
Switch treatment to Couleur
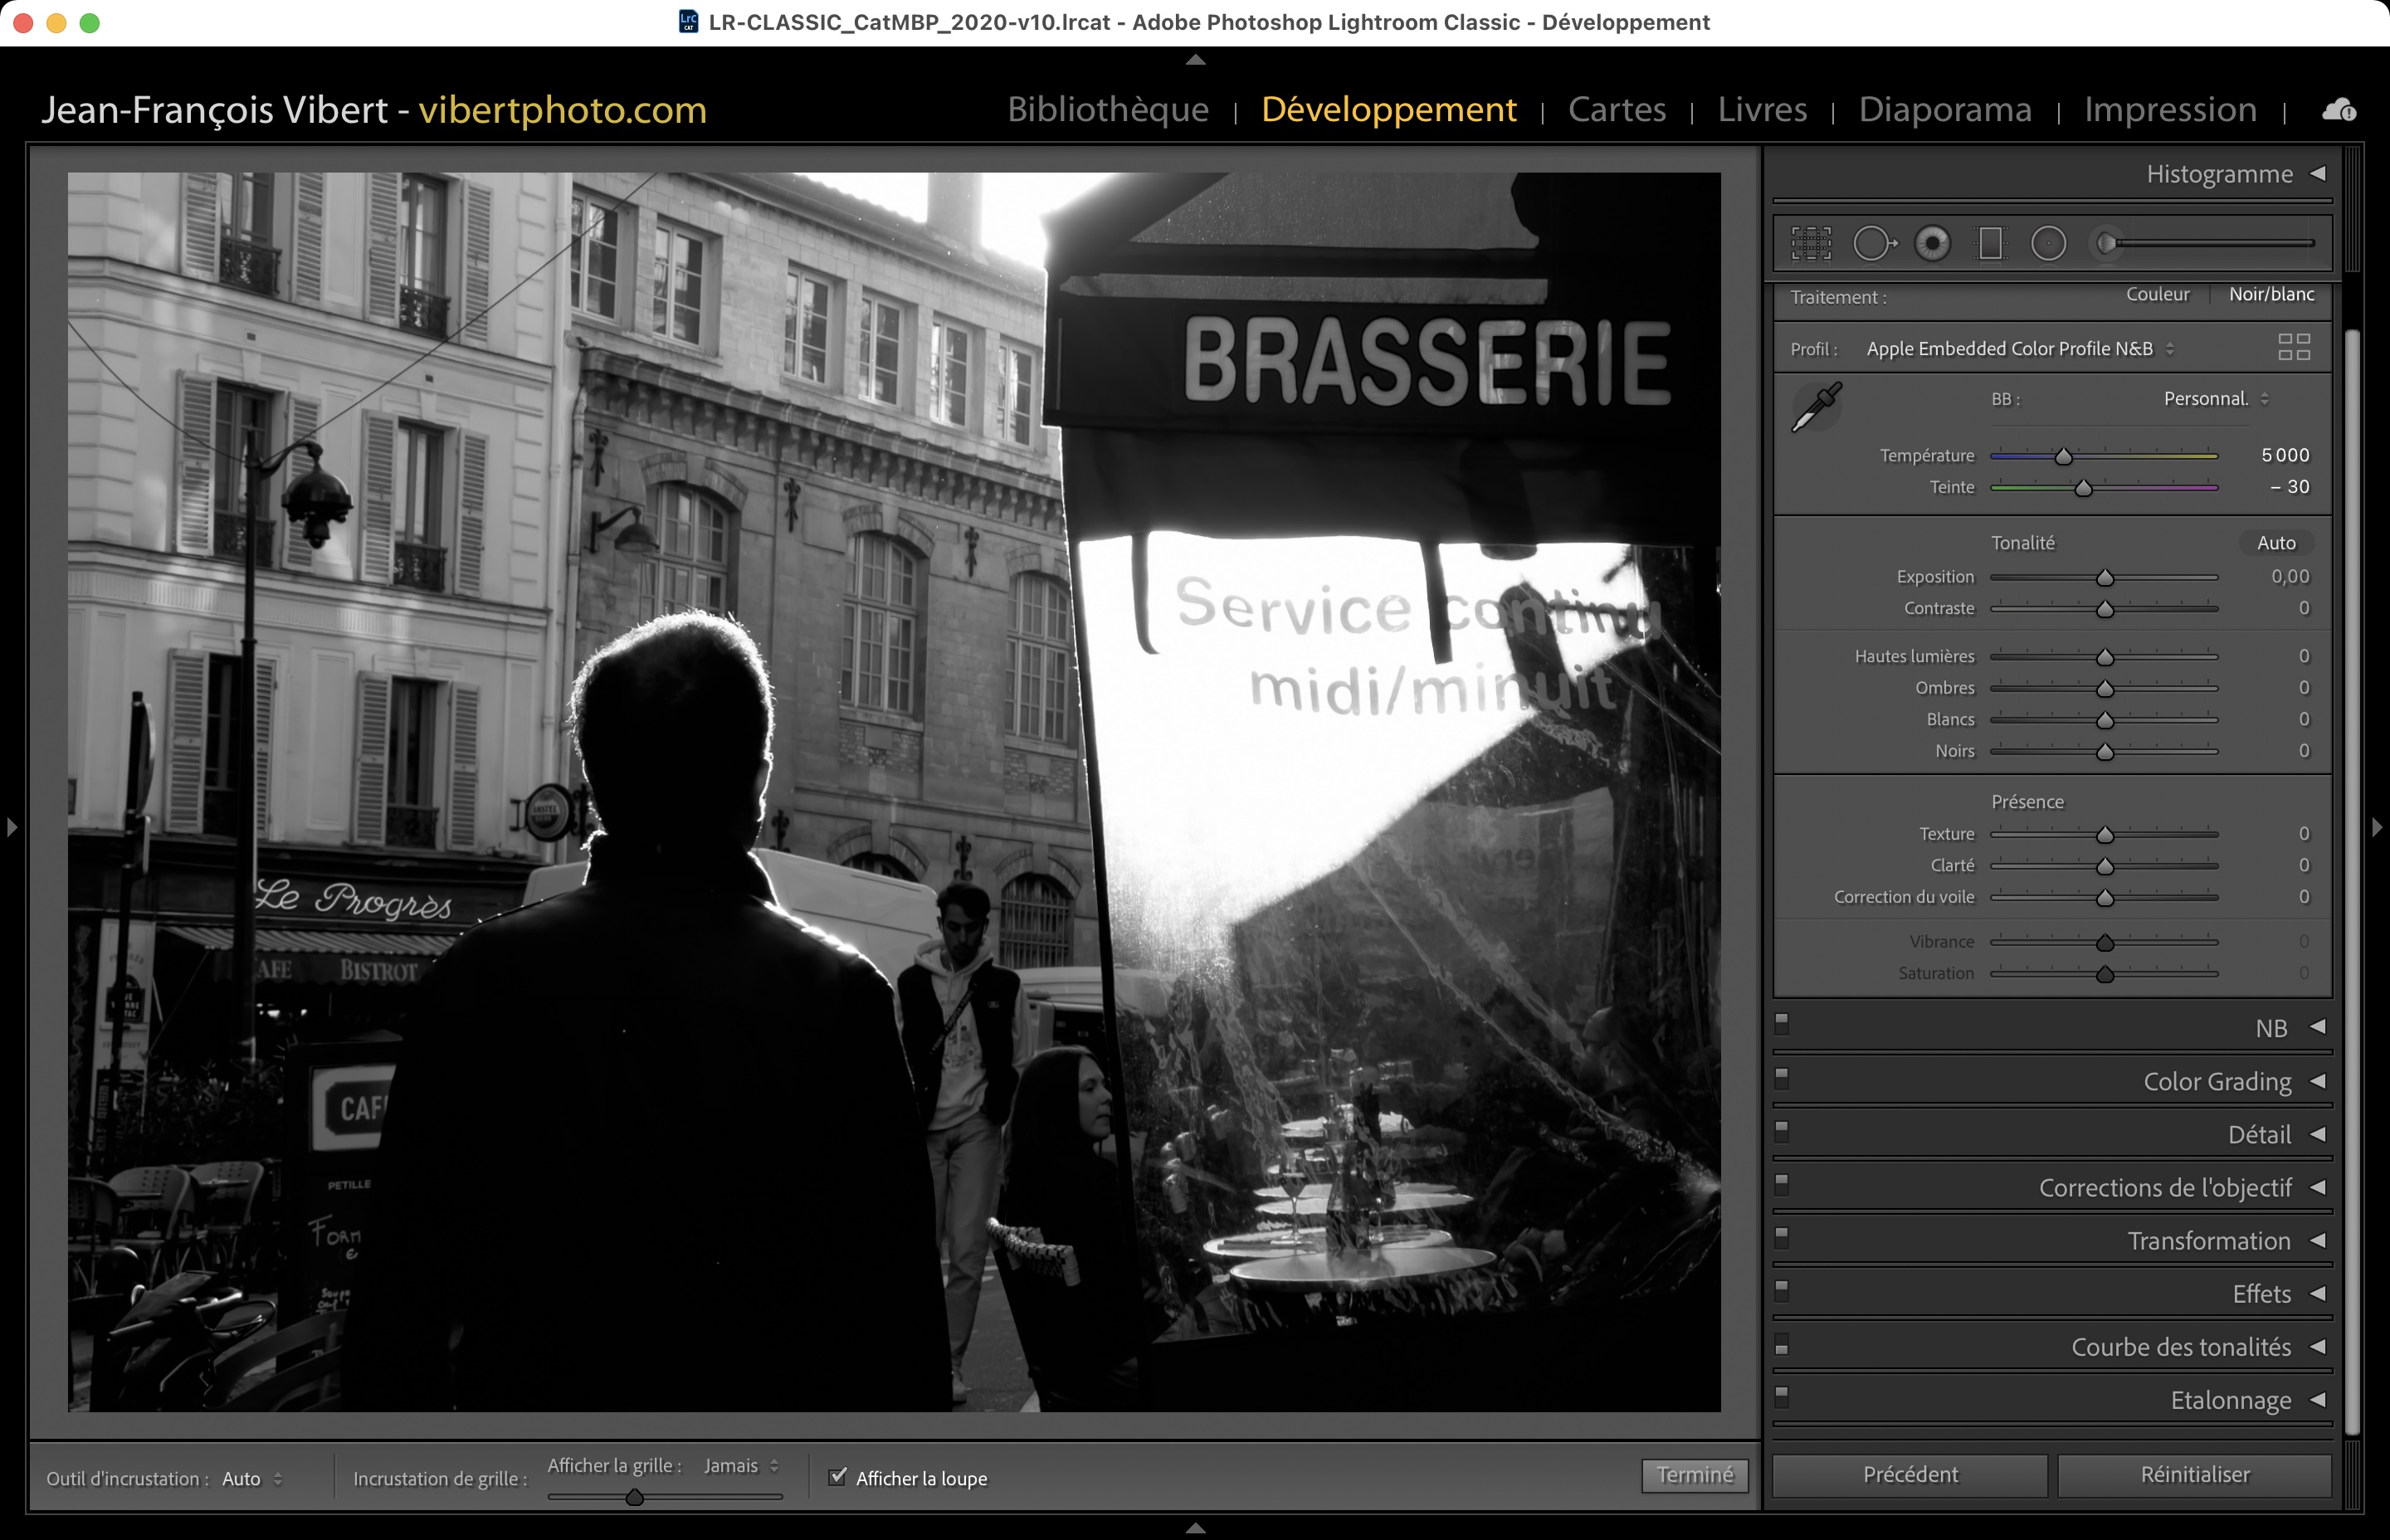click(2157, 294)
